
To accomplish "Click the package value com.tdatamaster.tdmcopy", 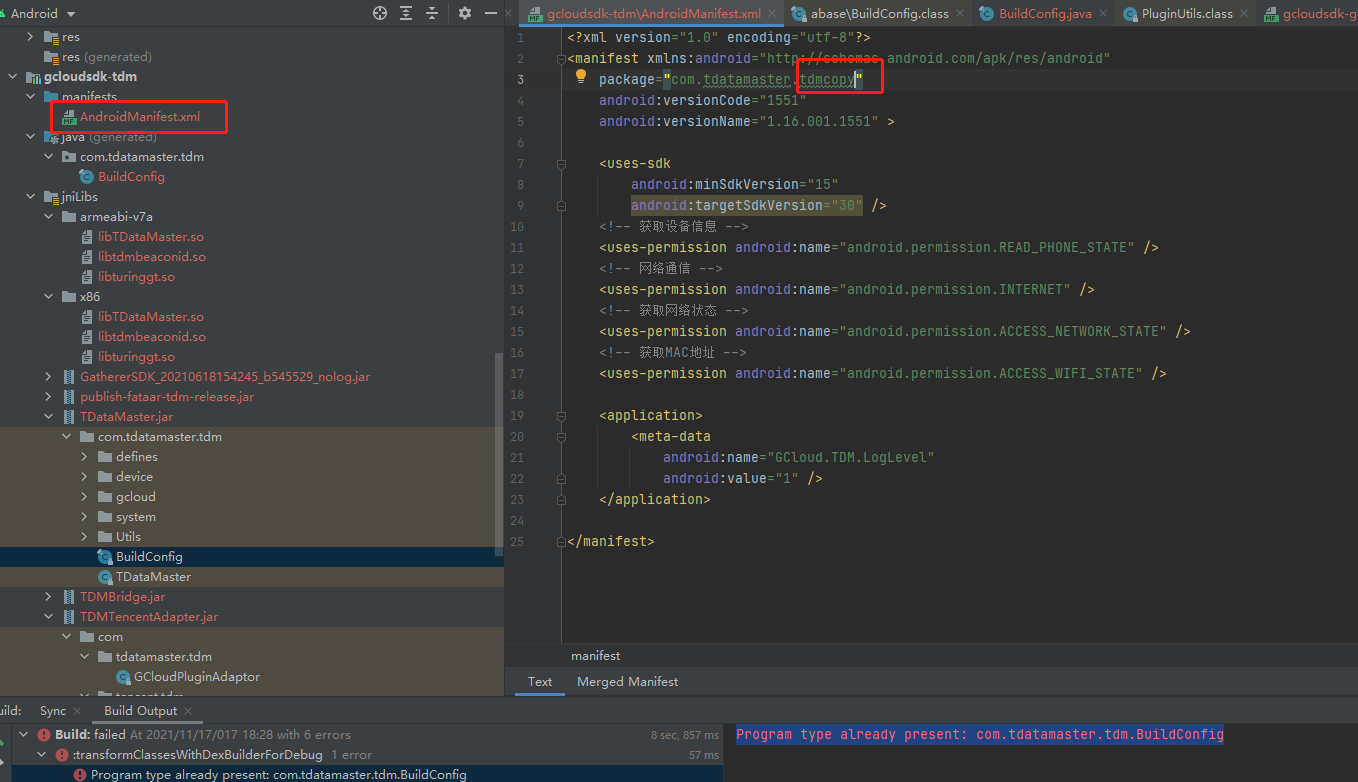I will (763, 79).
